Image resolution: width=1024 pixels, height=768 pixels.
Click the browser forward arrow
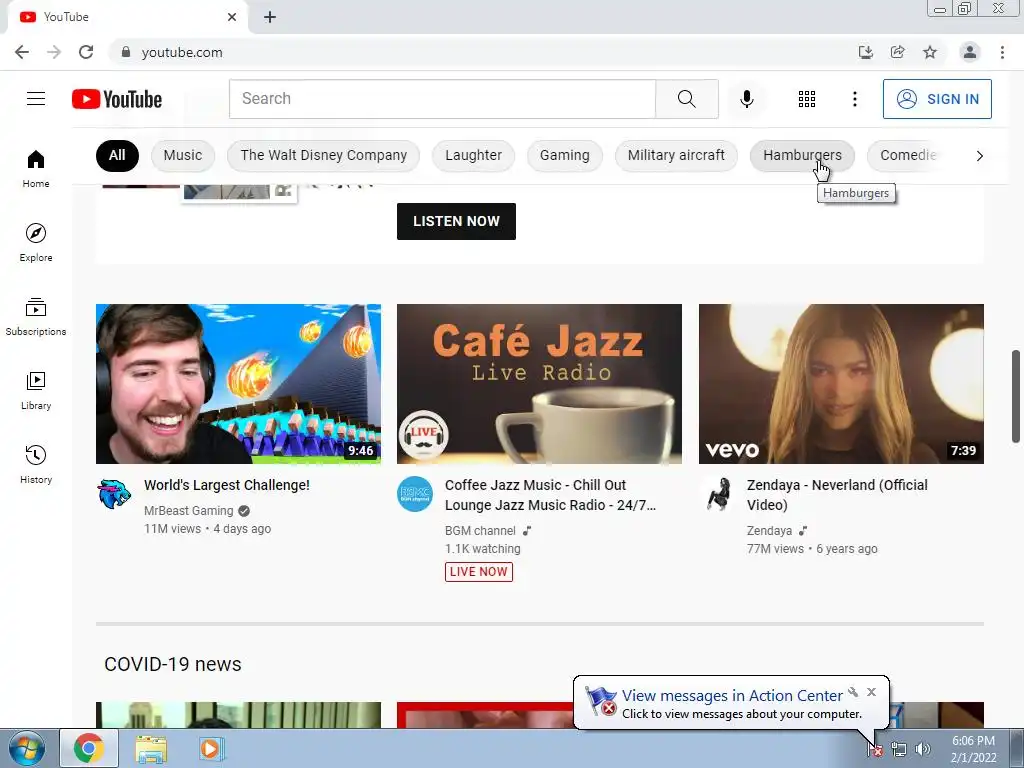point(54,52)
